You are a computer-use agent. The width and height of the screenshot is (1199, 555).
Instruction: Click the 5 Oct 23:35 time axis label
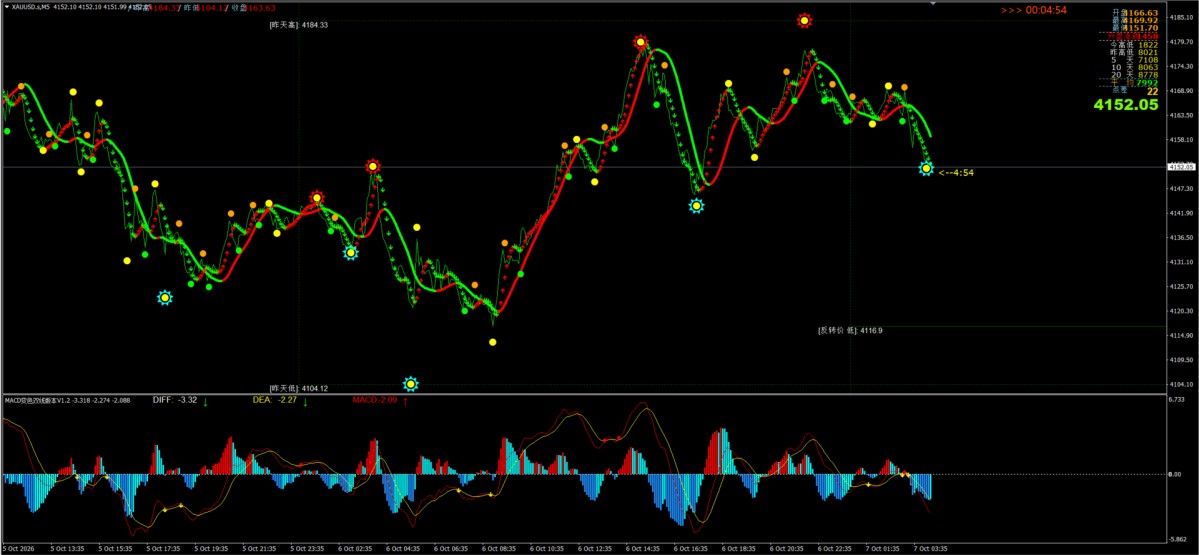307,549
